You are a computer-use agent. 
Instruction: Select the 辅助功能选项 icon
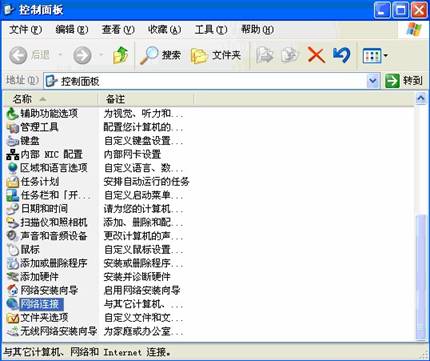coord(13,114)
